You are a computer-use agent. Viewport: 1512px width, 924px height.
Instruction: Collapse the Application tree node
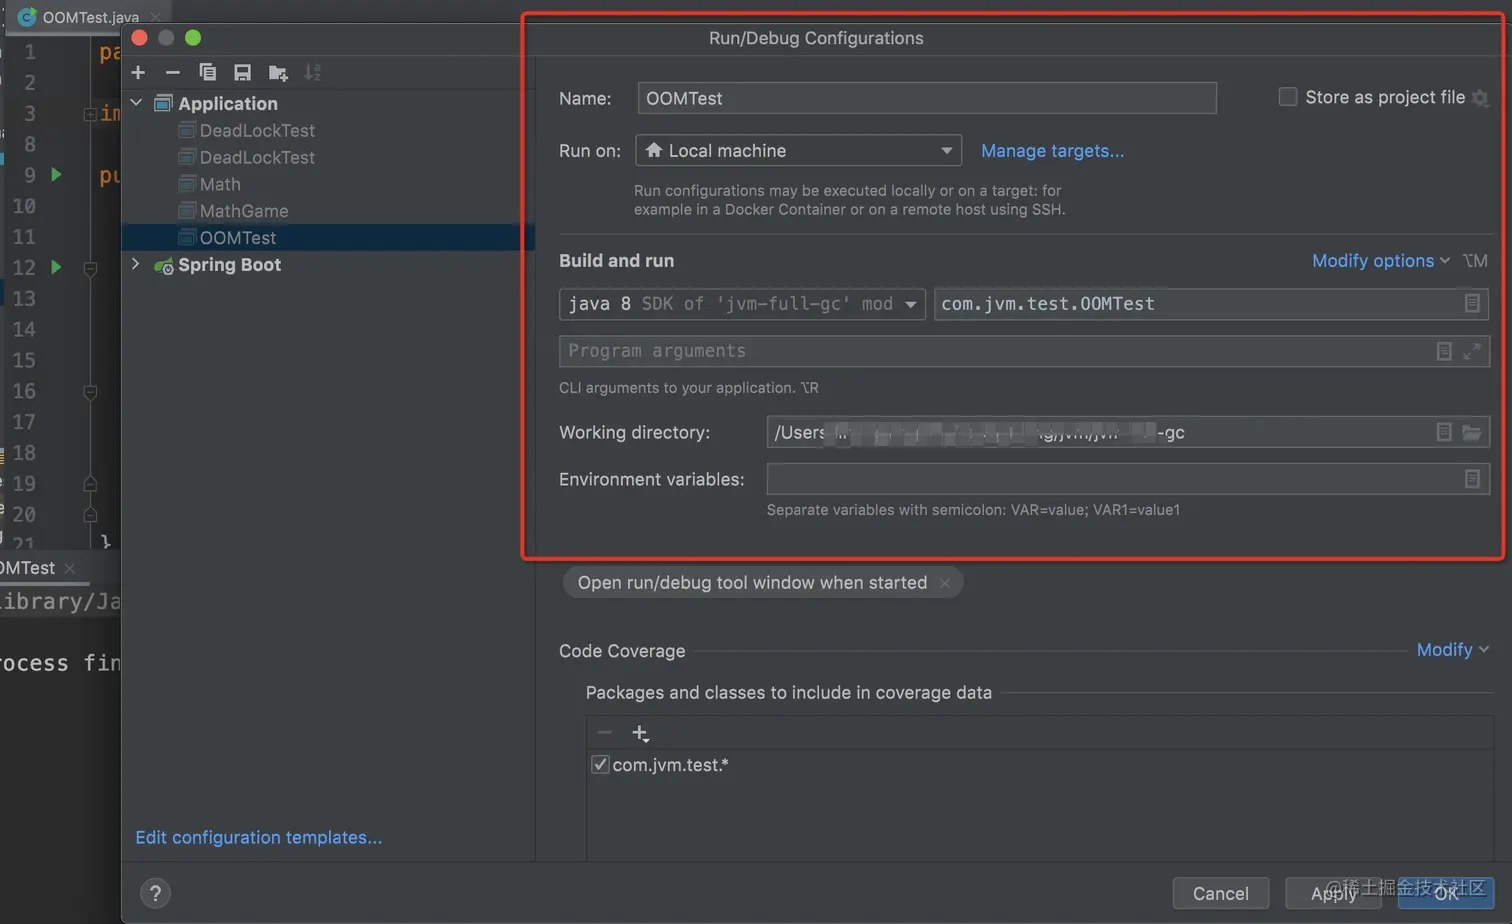coord(136,103)
